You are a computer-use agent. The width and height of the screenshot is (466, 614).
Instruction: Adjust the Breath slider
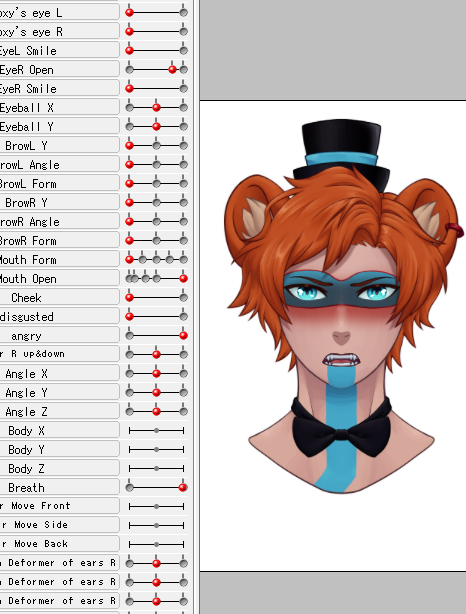pyautogui.click(x=156, y=488)
